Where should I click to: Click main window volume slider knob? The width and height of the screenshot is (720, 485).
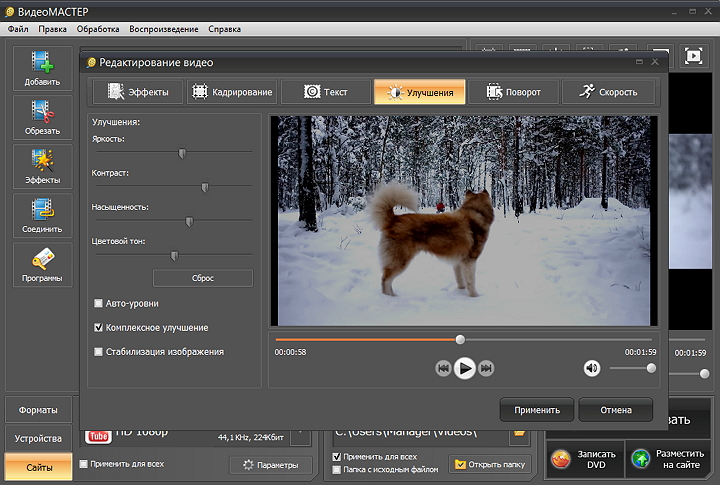[x=704, y=374]
